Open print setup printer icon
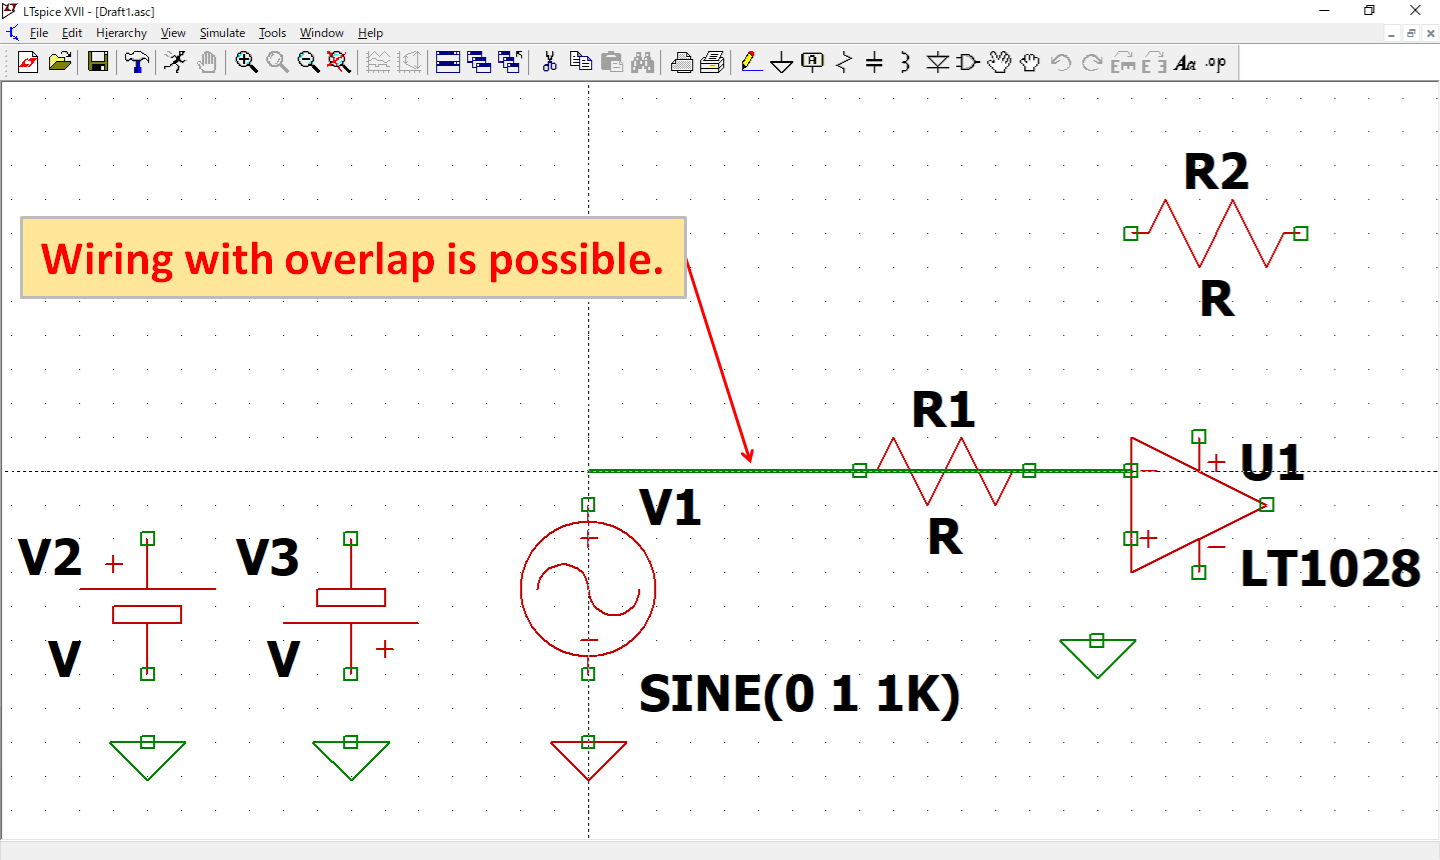Image resolution: width=1440 pixels, height=860 pixels. point(682,62)
